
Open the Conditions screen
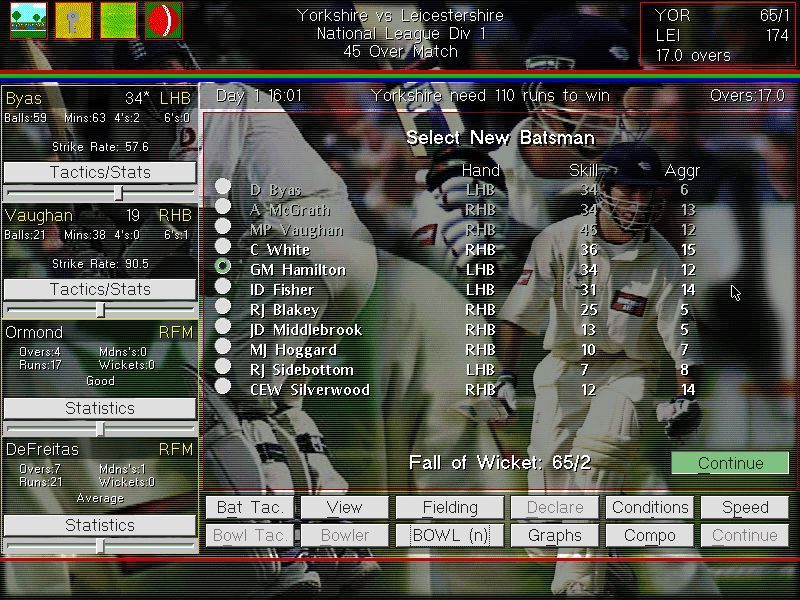650,507
